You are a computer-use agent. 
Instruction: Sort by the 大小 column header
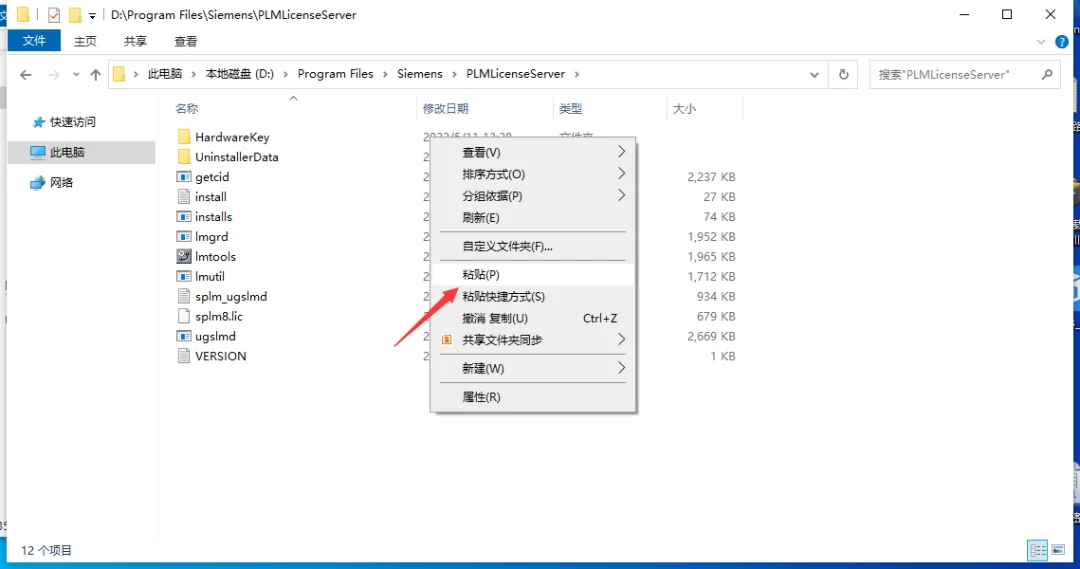click(x=684, y=108)
